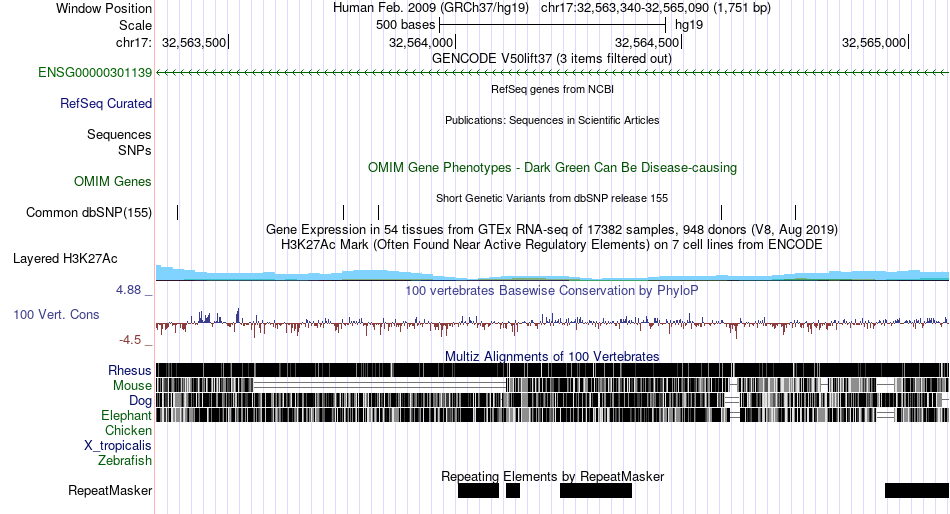
Task: Click Short Genetic Variants from dbSNP title
Action: tap(552, 198)
